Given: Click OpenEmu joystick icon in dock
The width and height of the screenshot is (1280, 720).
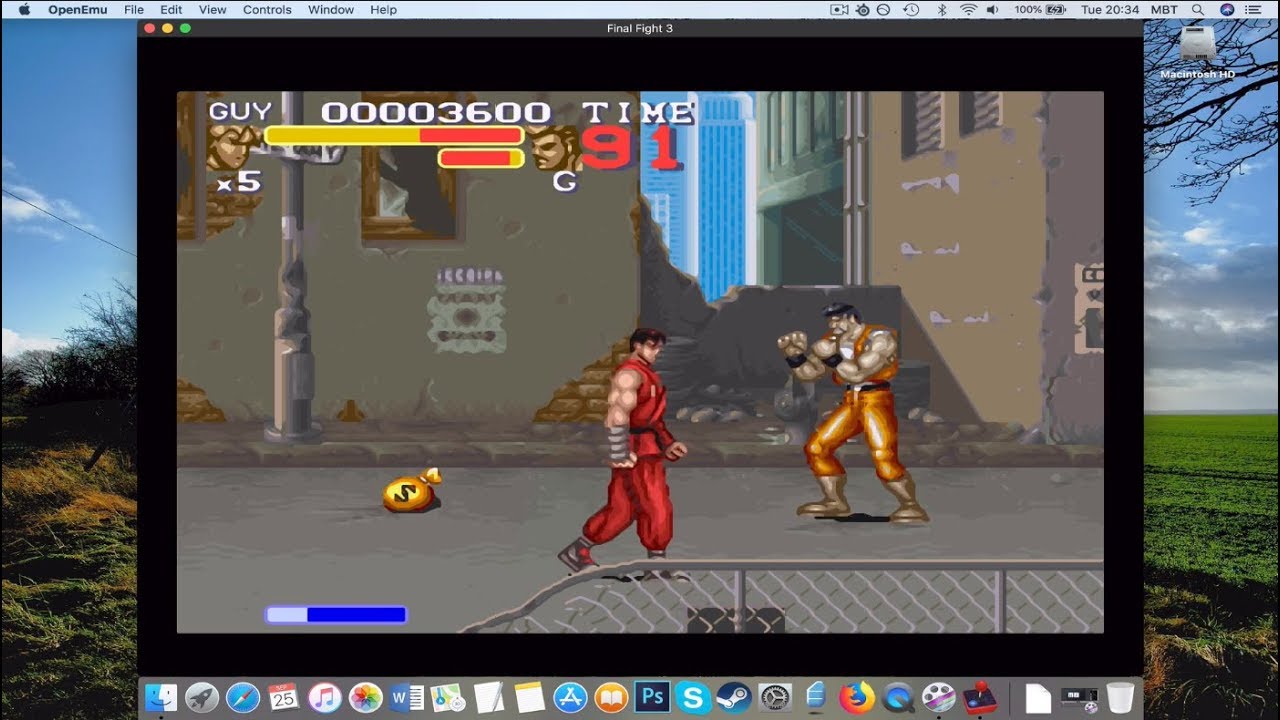Looking at the screenshot, I should pyautogui.click(x=979, y=697).
